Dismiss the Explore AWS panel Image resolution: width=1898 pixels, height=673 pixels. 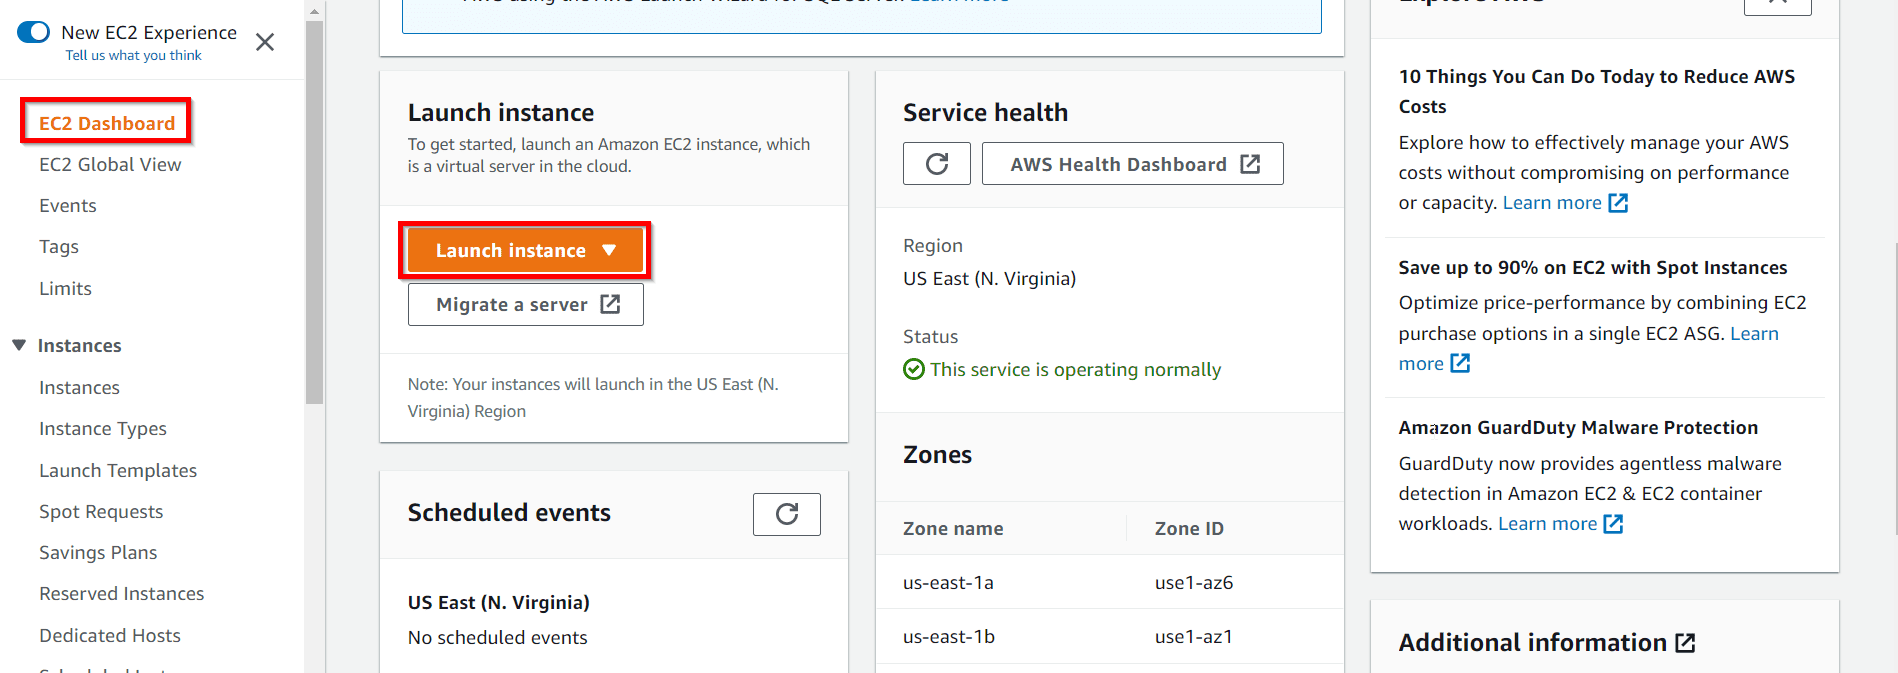tap(1777, 4)
